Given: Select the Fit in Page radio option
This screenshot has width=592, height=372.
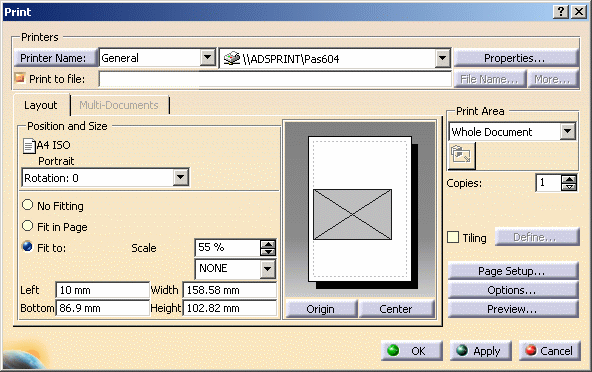Looking at the screenshot, I should (x=28, y=226).
